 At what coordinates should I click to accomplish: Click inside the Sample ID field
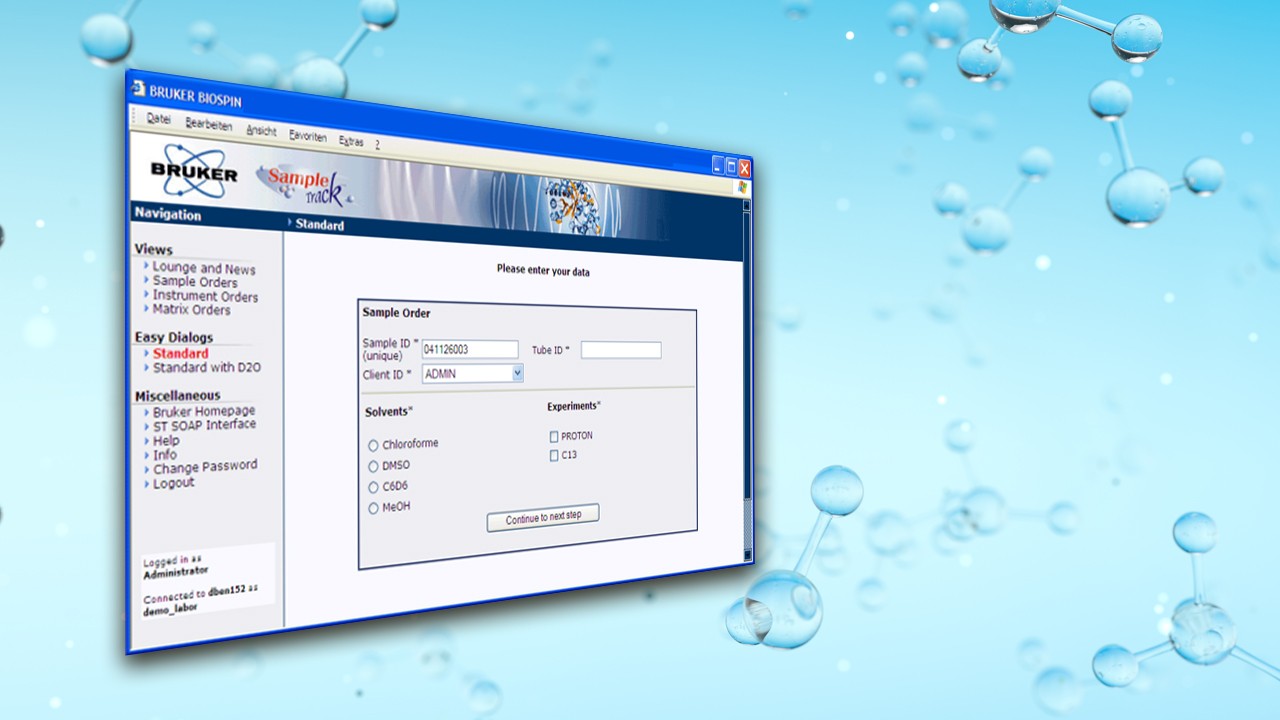click(470, 348)
